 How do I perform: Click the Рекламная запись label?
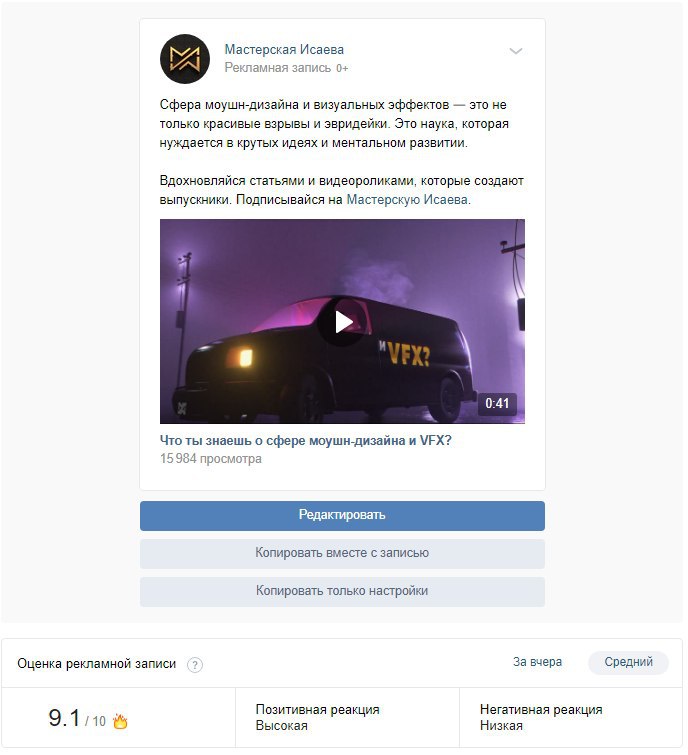click(278, 68)
